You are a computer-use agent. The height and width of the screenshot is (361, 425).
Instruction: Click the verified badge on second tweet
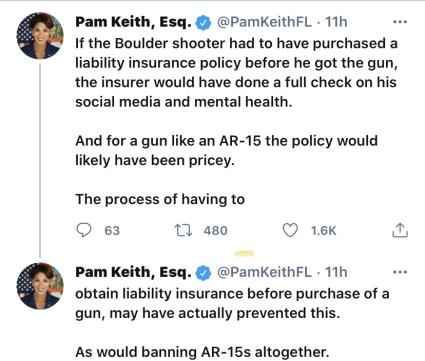point(203,273)
